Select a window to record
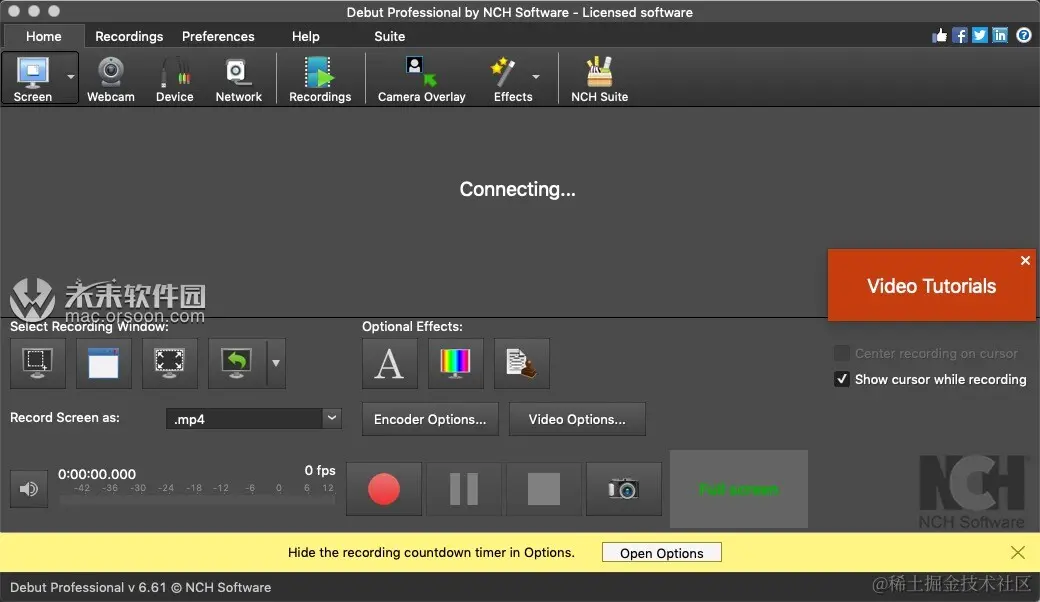Image resolution: width=1040 pixels, height=602 pixels. click(103, 363)
